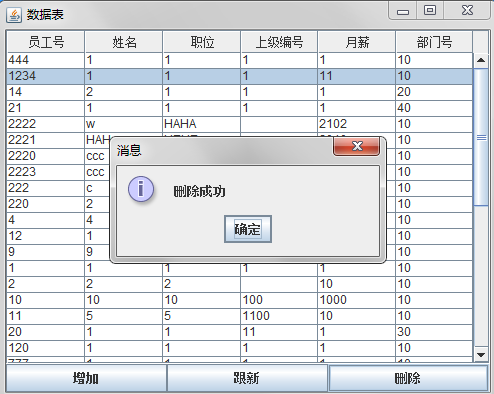
Task: Select employee number cell 222
Action: (46, 188)
